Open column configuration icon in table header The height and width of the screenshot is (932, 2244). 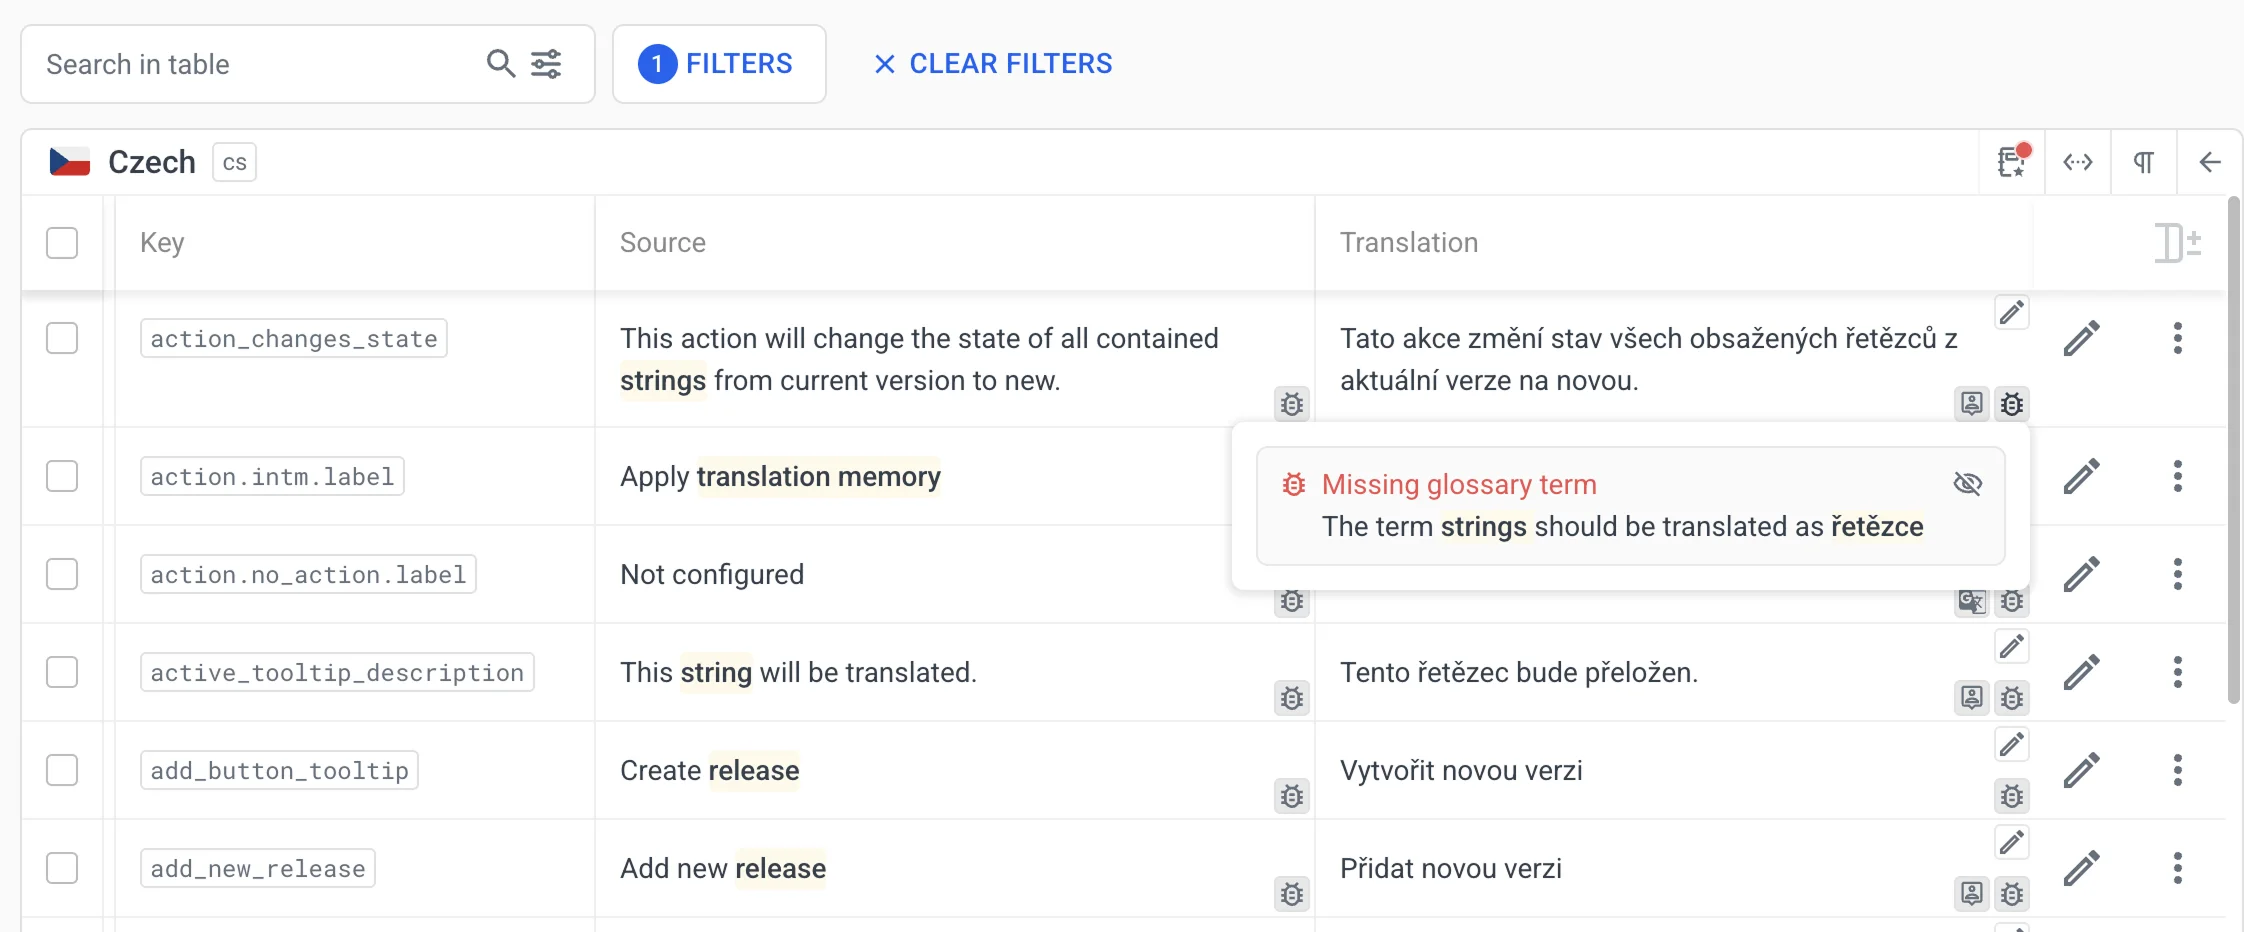point(2177,243)
